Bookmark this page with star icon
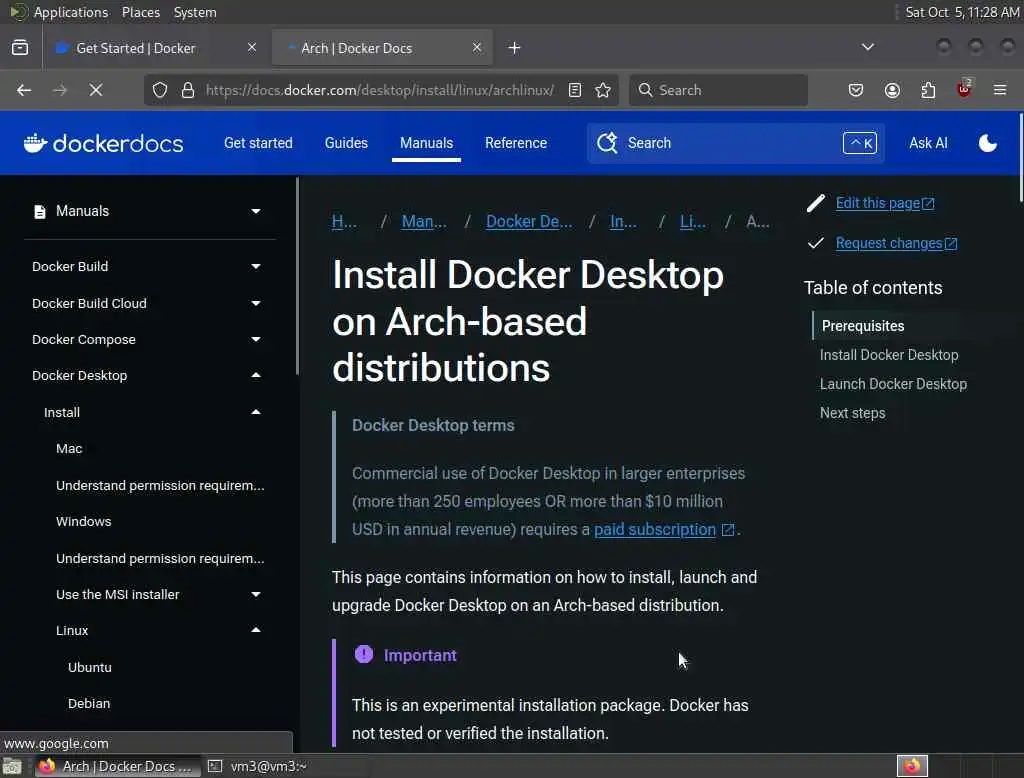The width and height of the screenshot is (1024, 778). point(603,90)
